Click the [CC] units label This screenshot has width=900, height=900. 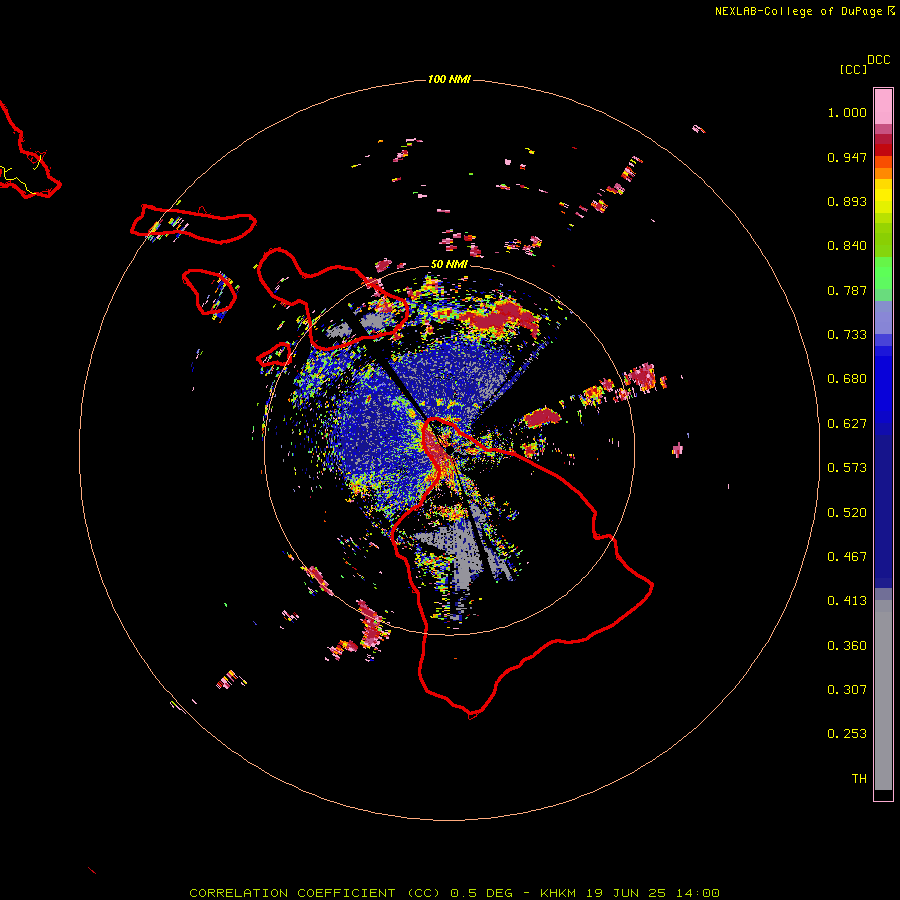tap(853, 69)
